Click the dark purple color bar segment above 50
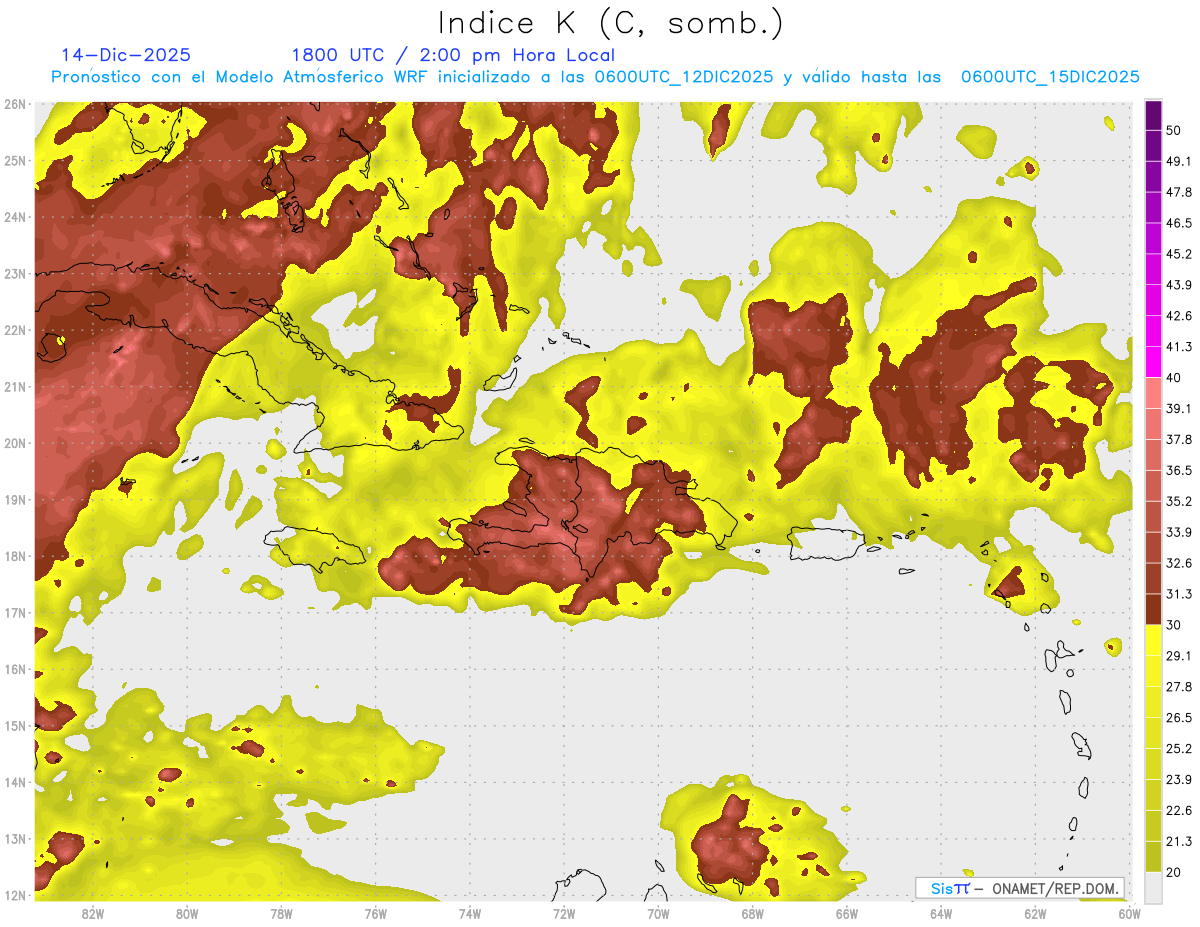1200x927 pixels. [1153, 115]
